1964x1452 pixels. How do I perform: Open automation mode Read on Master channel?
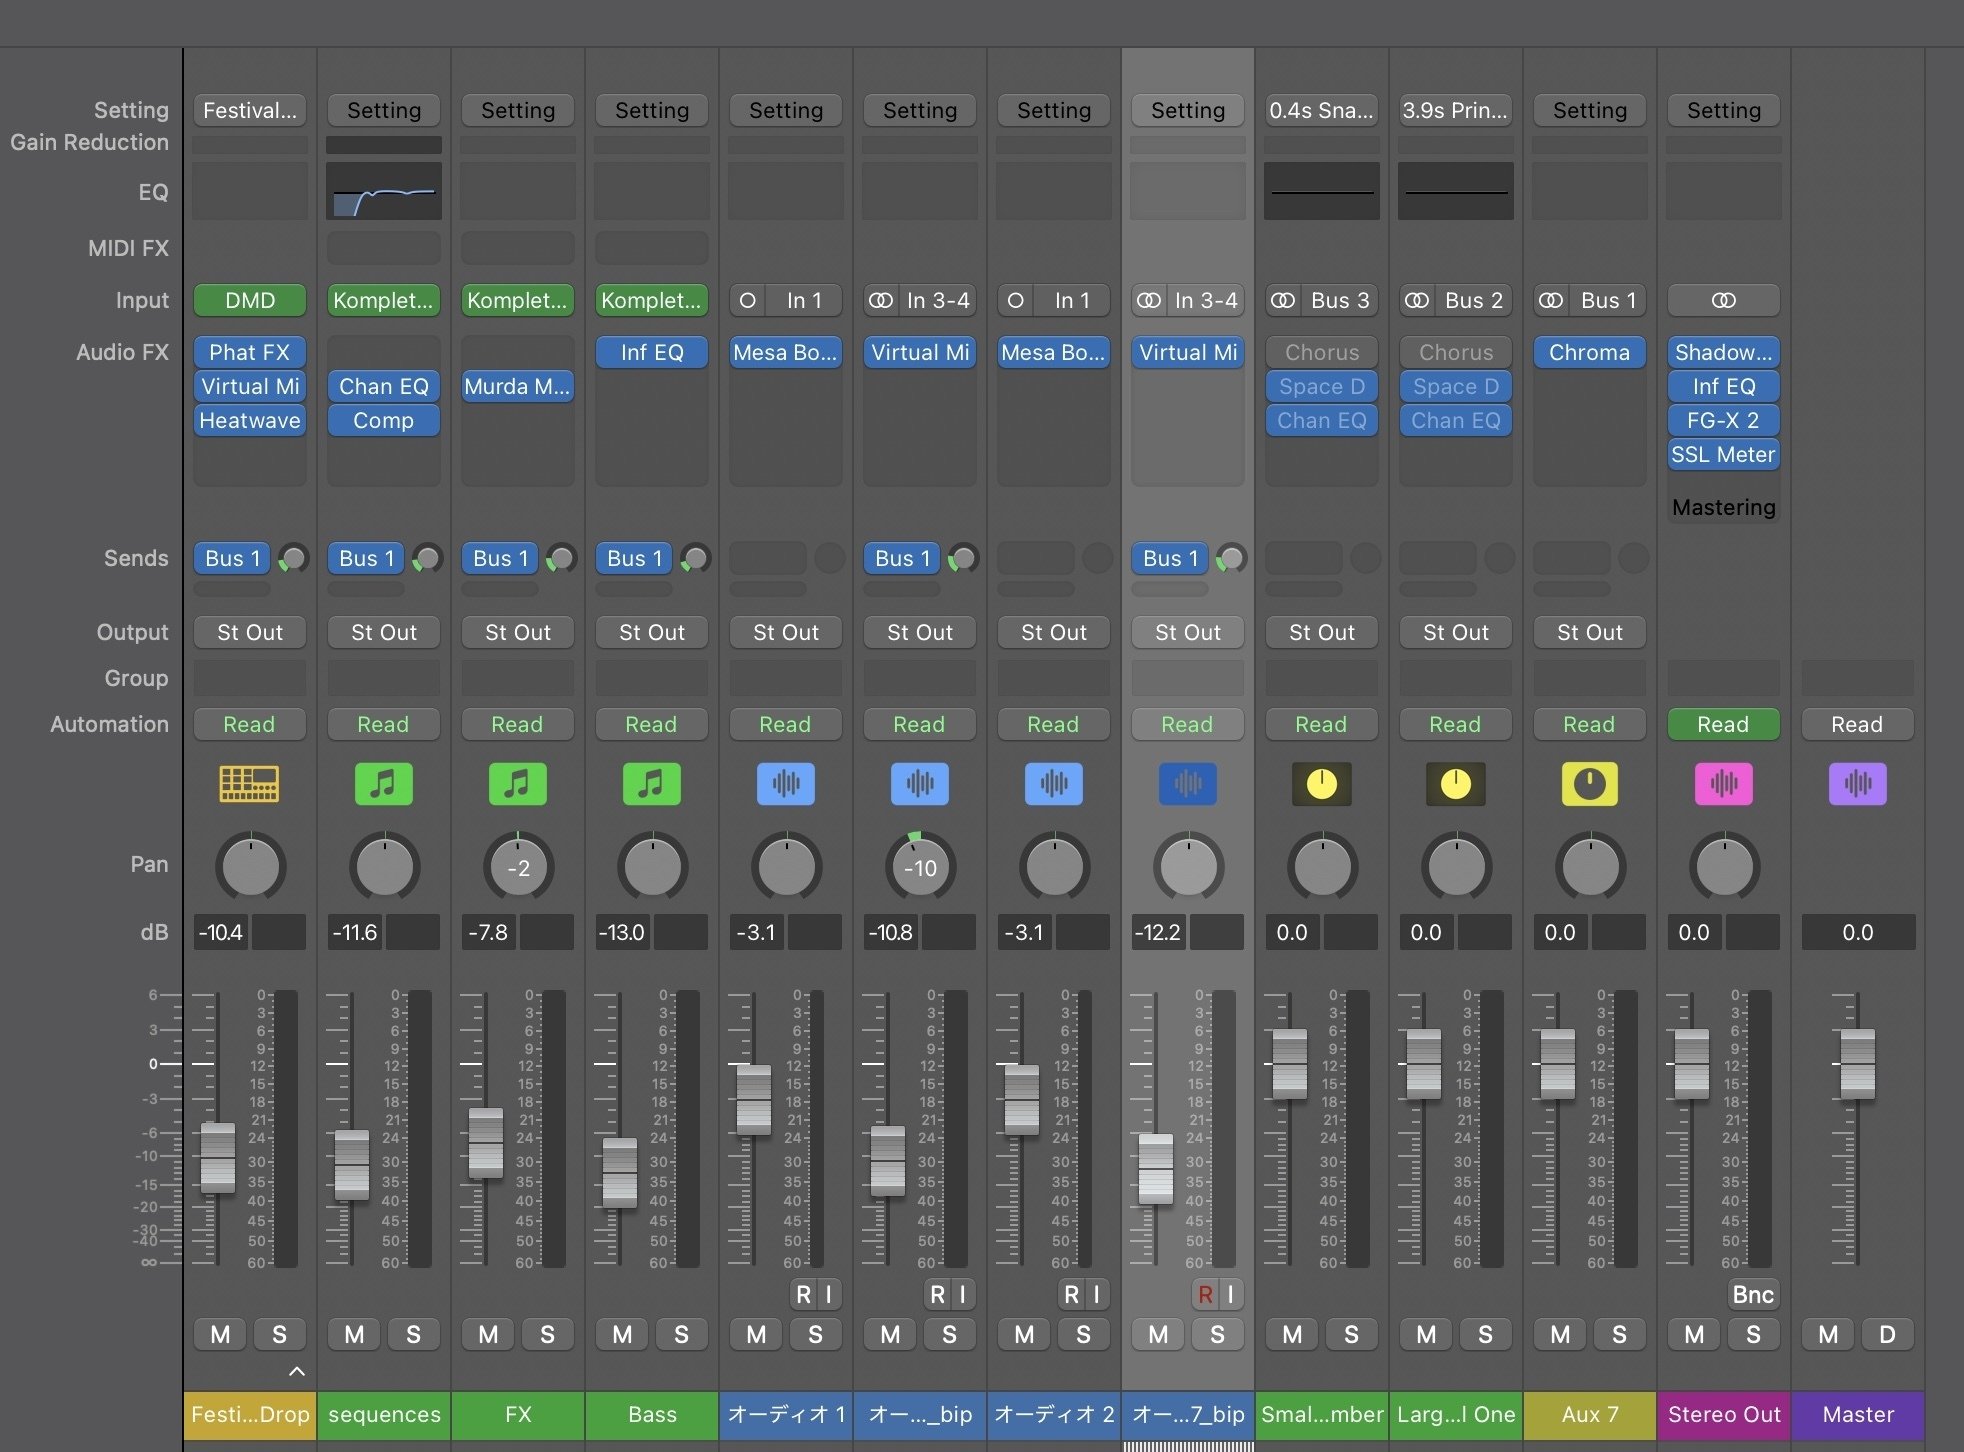pyautogui.click(x=1857, y=724)
